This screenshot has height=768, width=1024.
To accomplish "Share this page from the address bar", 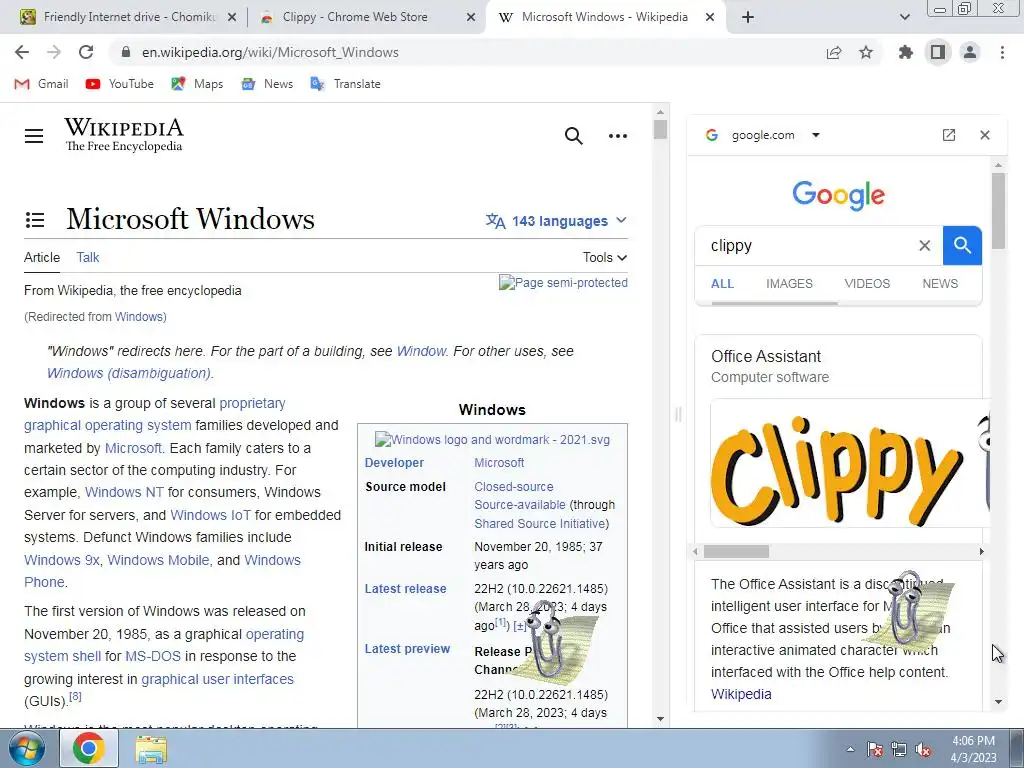I will (834, 52).
